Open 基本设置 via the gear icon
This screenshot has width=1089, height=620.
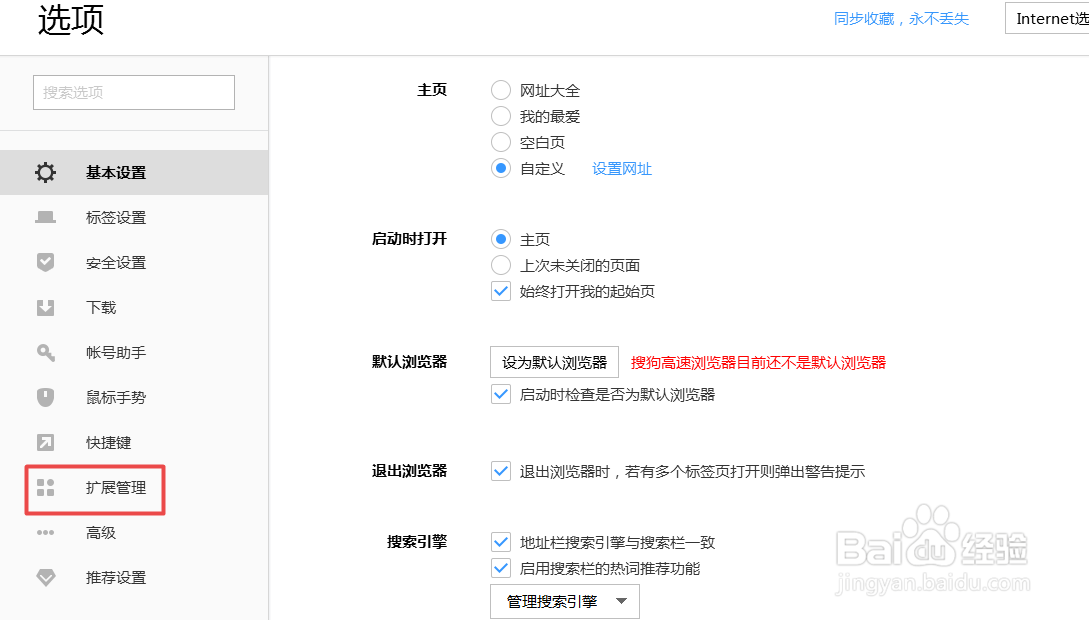click(45, 172)
